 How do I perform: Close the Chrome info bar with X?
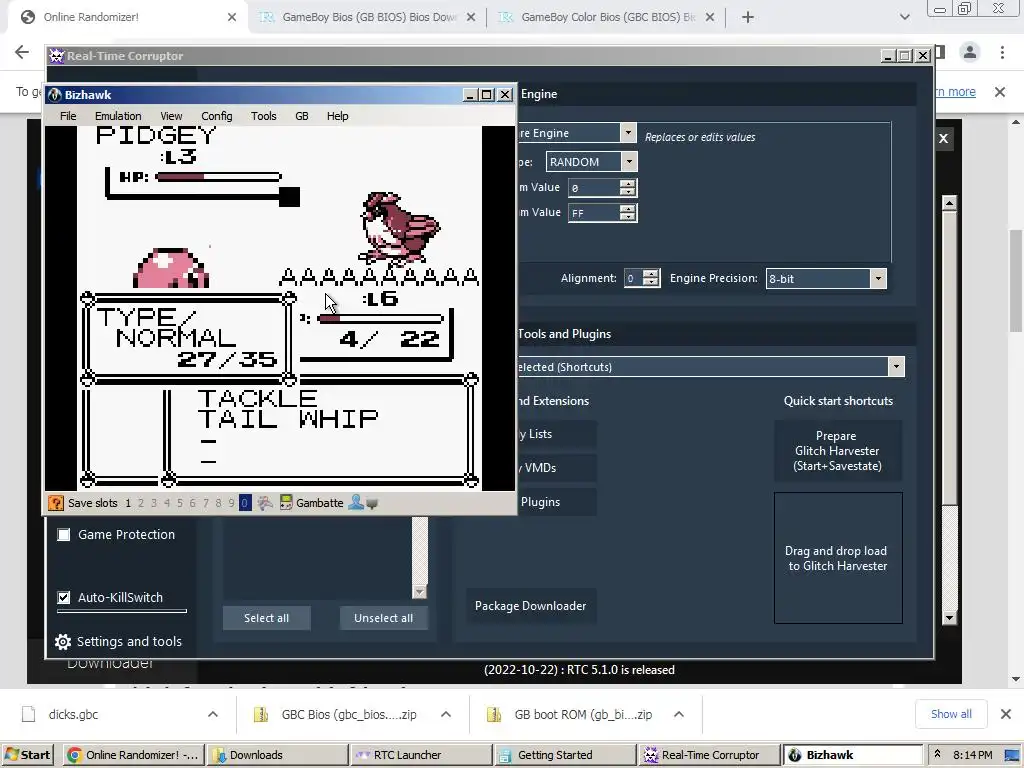click(x=1000, y=92)
